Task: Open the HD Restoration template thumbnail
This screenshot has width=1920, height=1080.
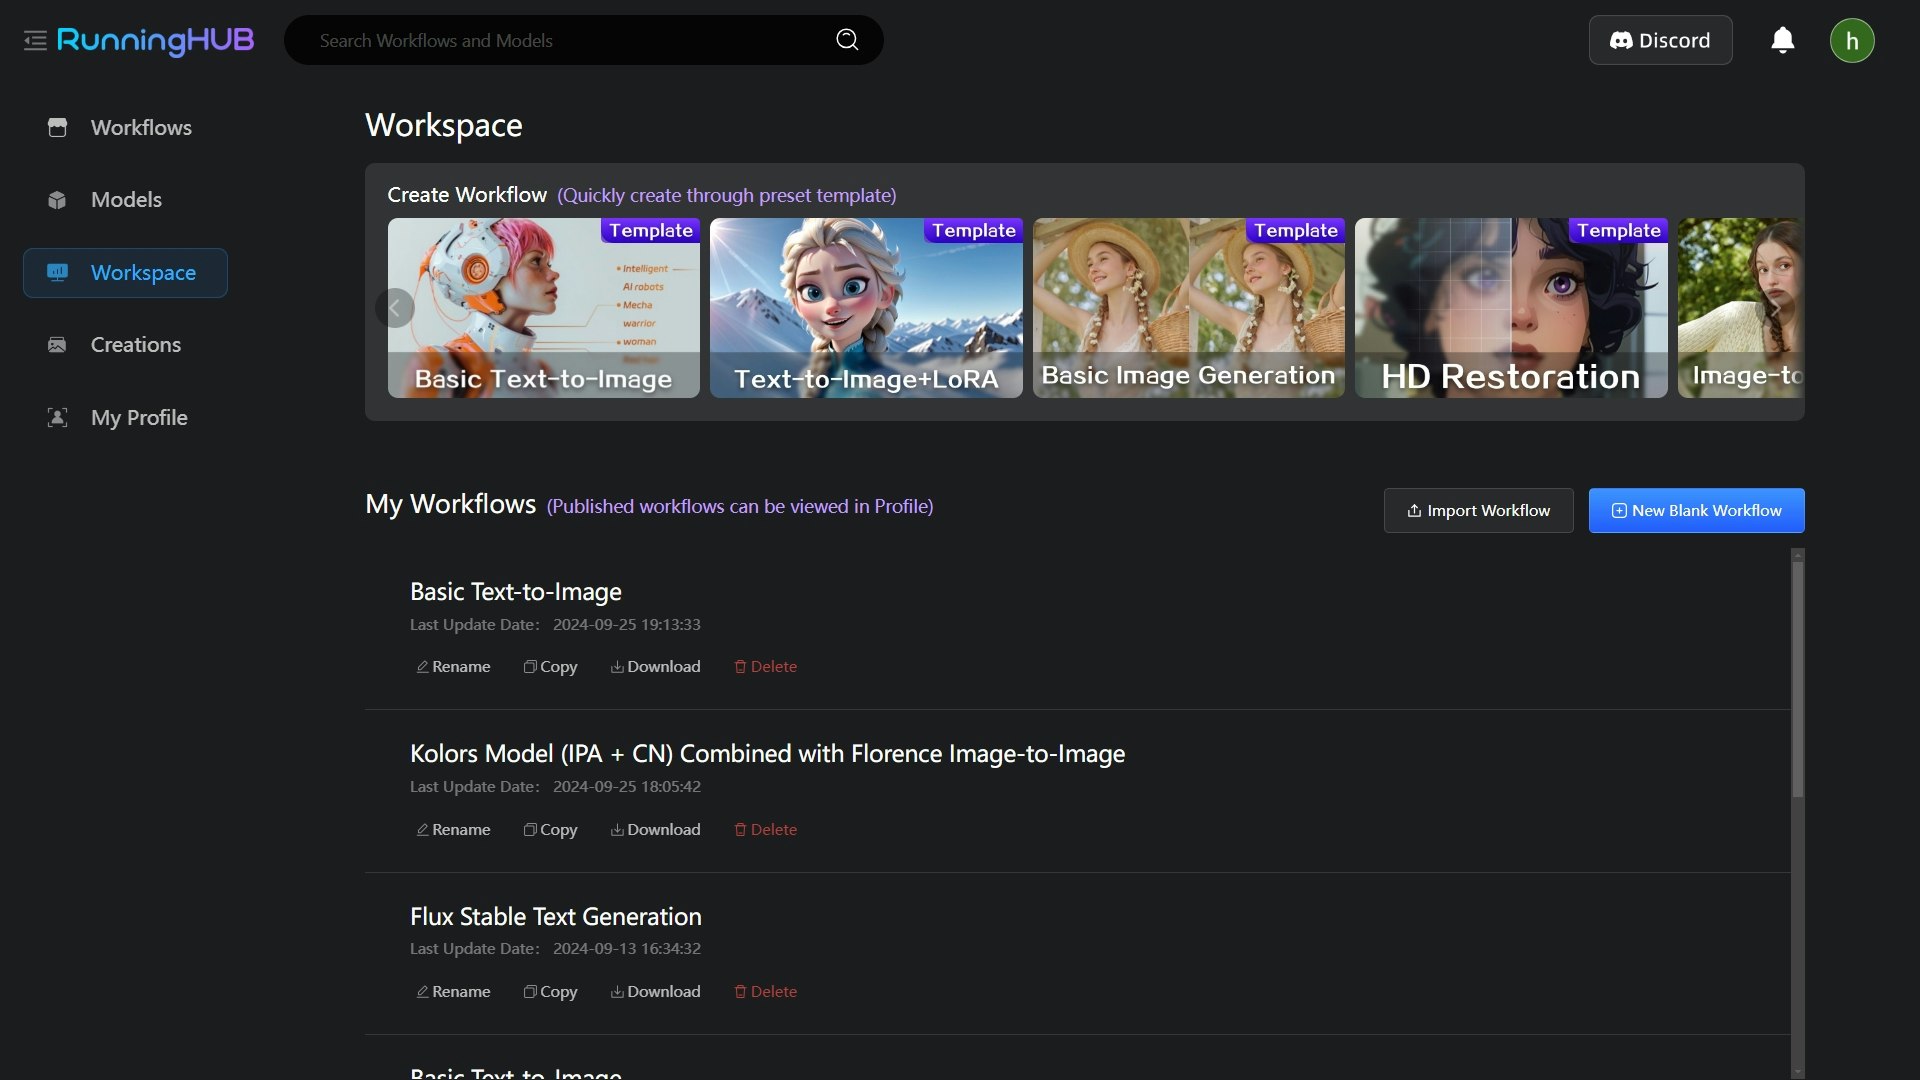Action: (x=1510, y=308)
